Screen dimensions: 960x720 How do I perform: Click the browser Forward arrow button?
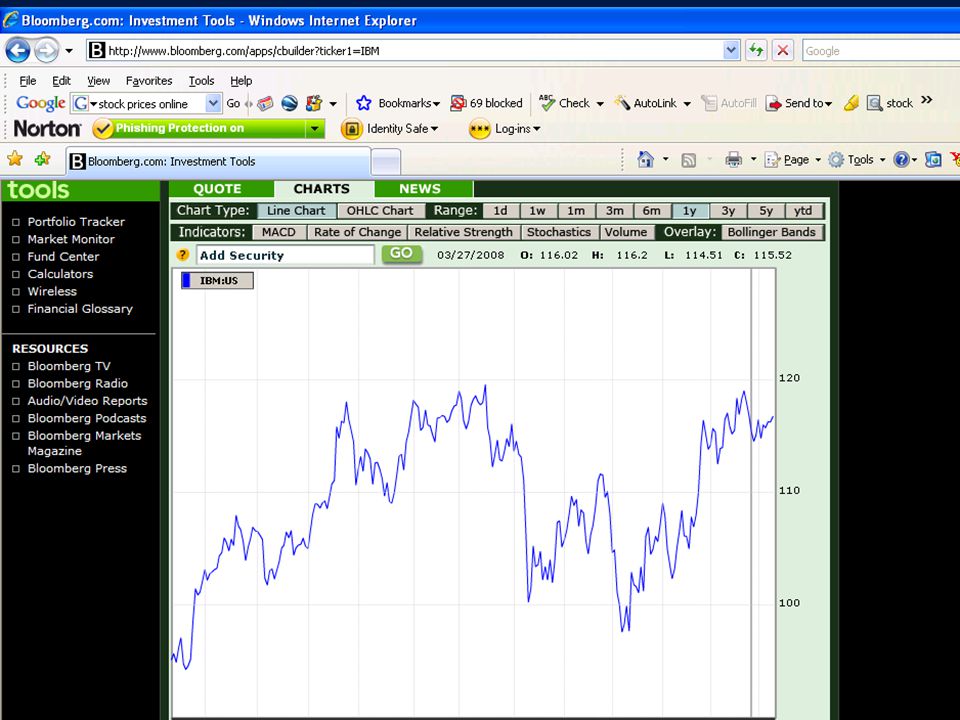(x=47, y=50)
